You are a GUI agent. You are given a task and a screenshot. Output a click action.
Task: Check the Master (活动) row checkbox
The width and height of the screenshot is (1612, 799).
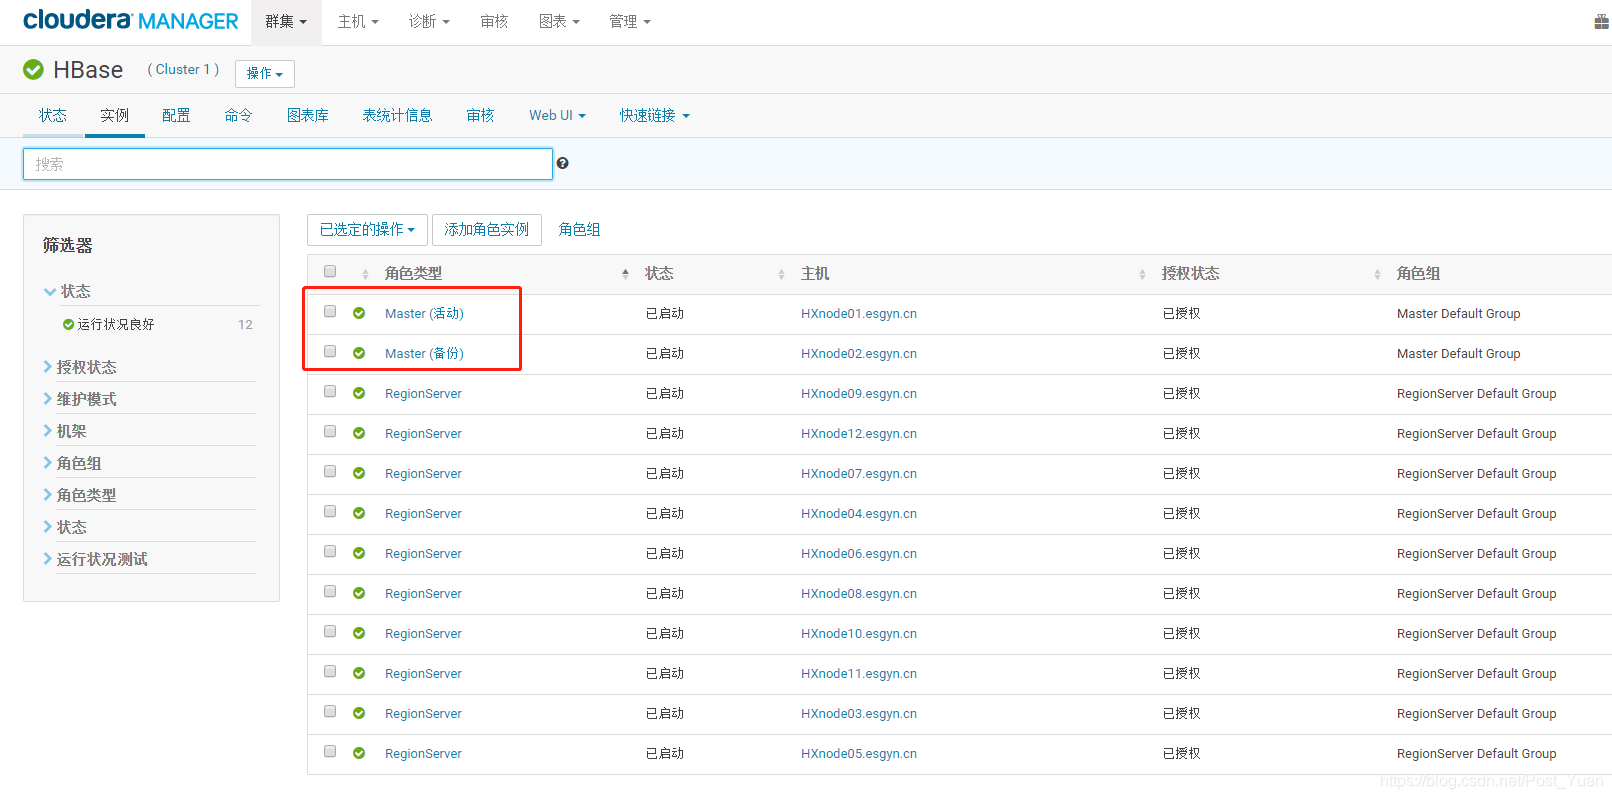pos(330,311)
